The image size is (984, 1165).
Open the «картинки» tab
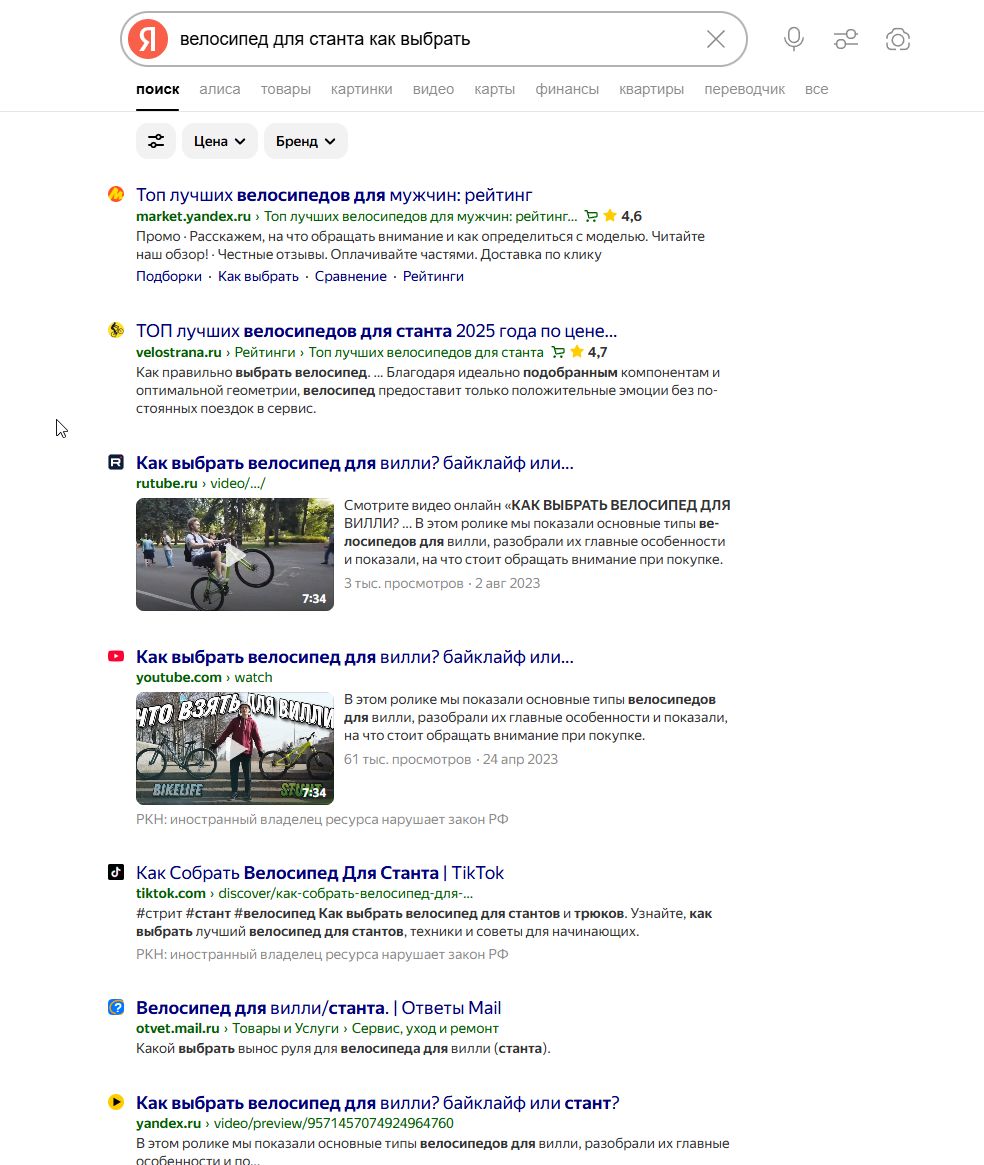pyautogui.click(x=361, y=89)
